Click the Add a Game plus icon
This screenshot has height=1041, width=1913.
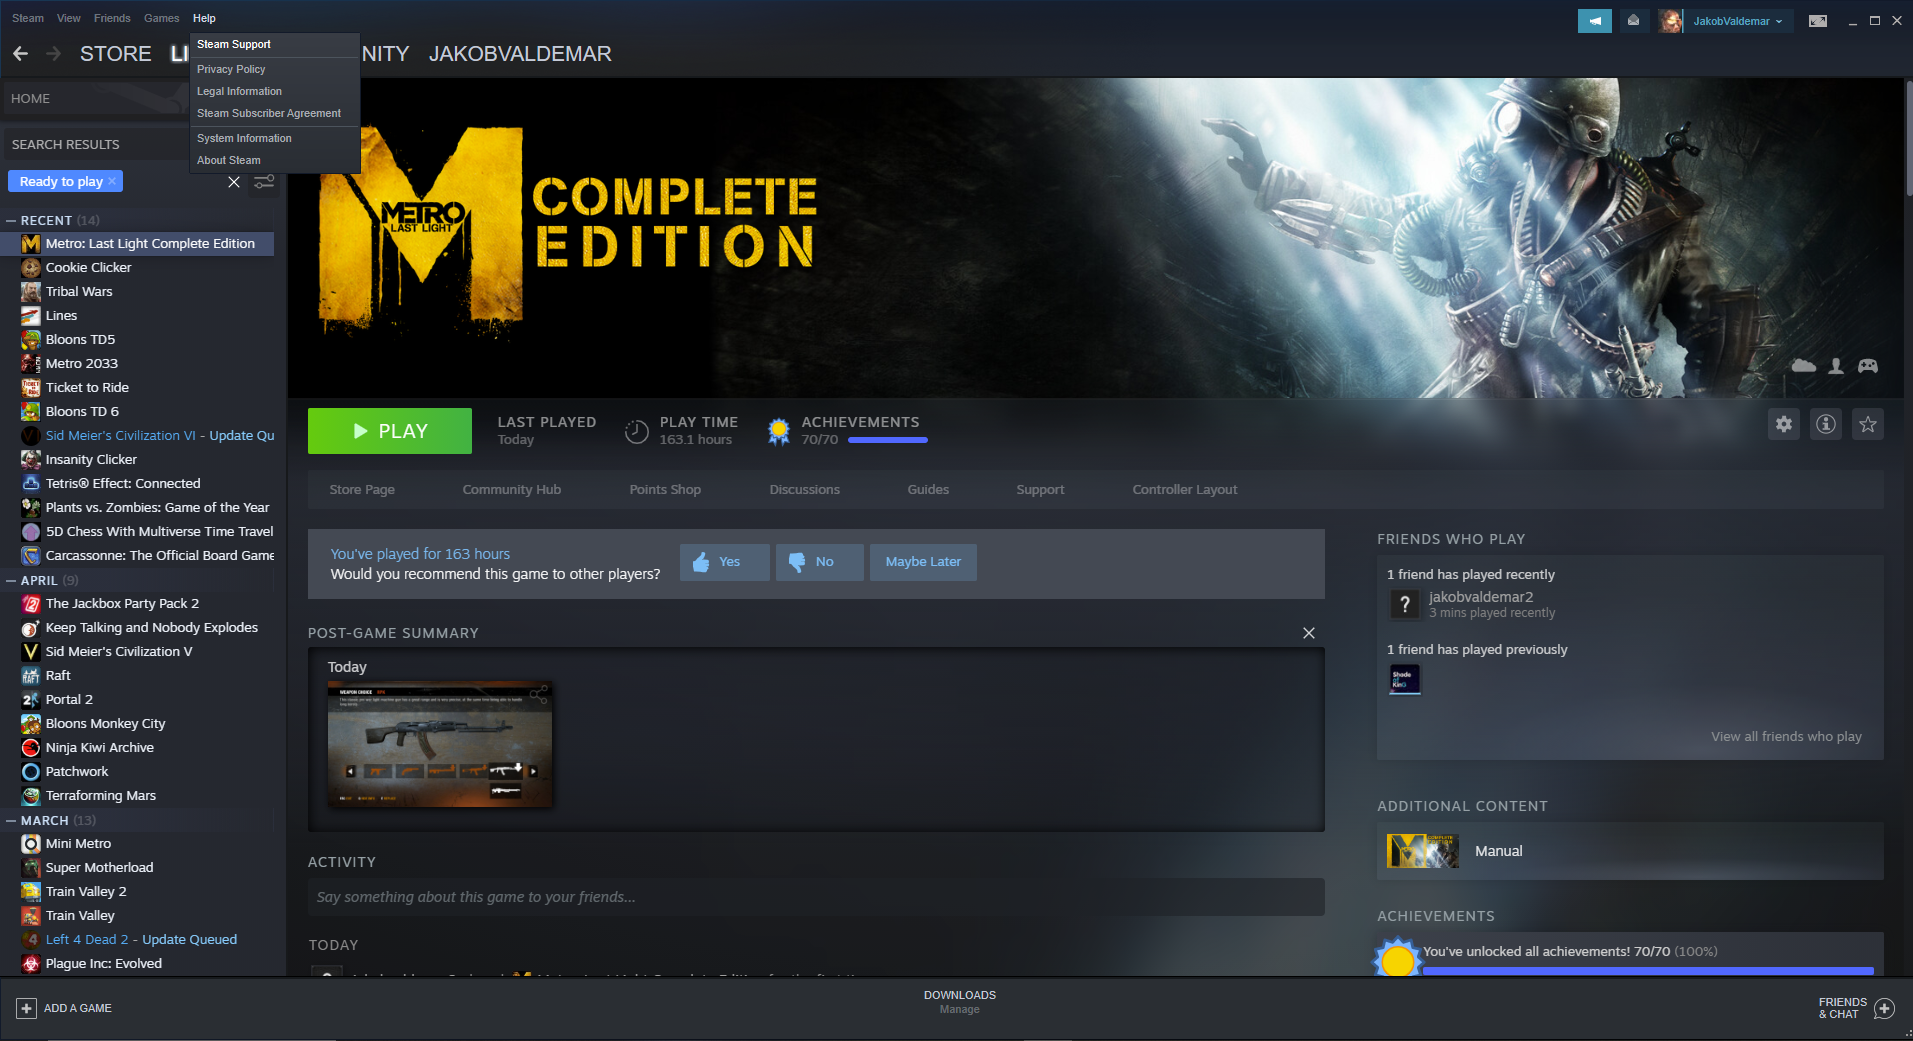click(x=27, y=1008)
